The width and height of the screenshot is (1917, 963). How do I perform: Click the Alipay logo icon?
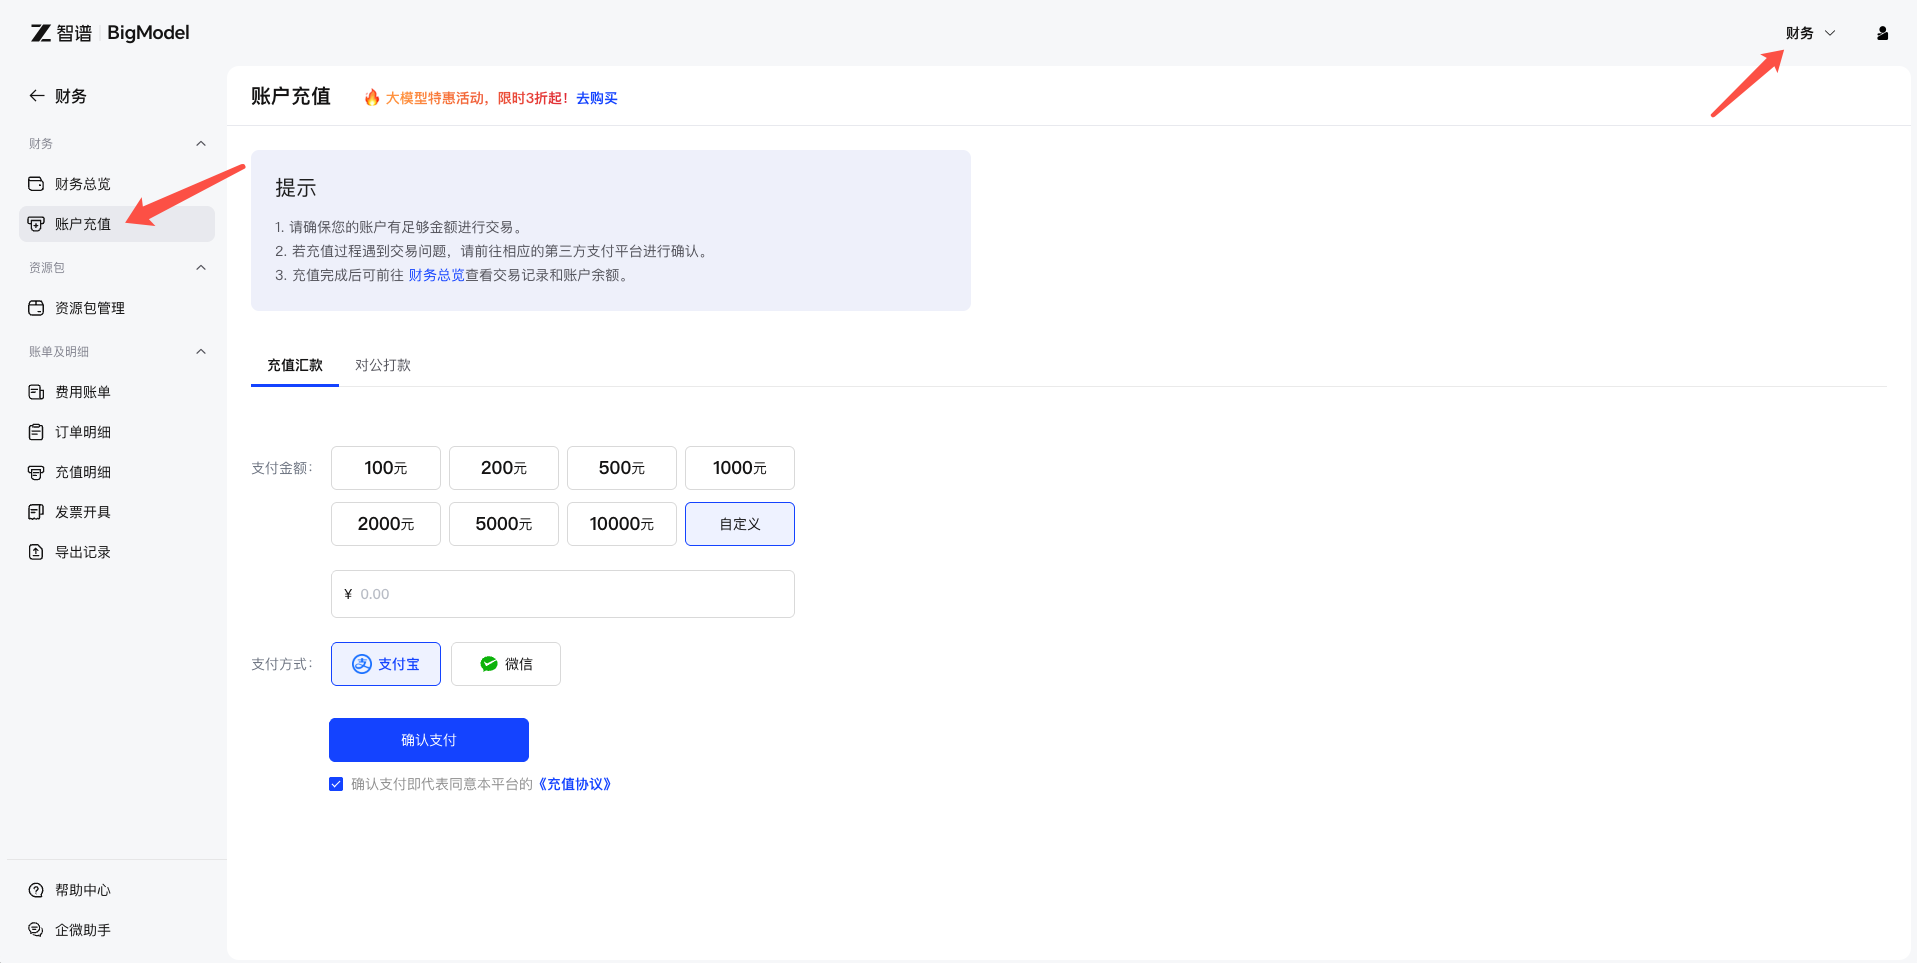[362, 664]
